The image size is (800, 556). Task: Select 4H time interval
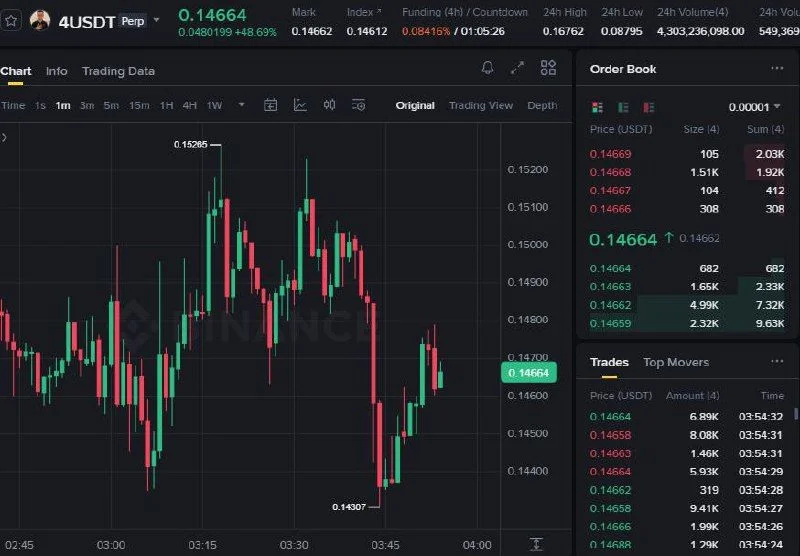190,106
